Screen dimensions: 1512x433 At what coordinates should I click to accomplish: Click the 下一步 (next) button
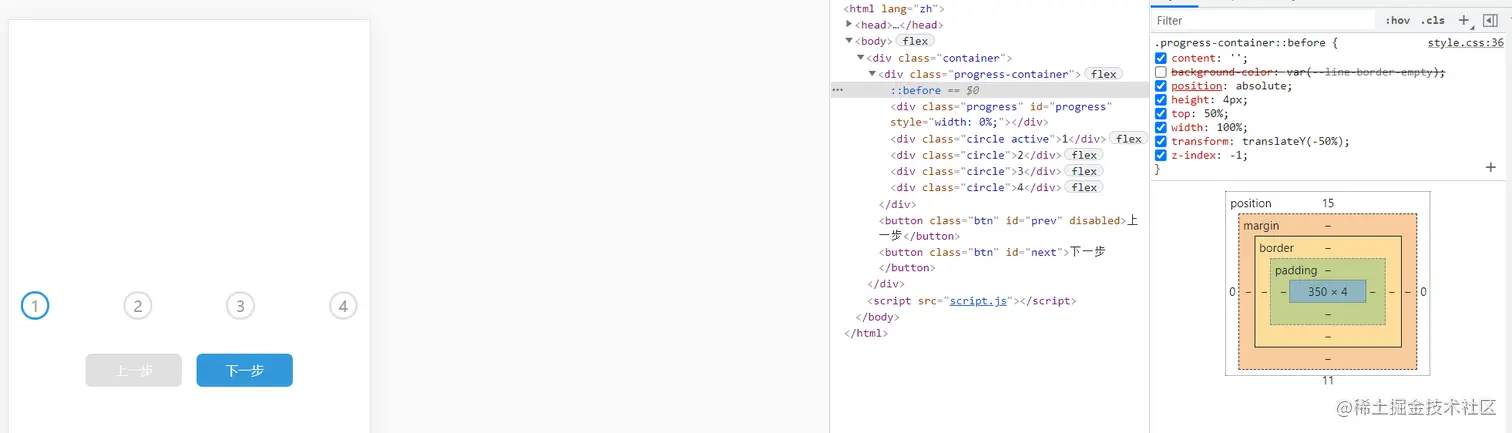click(x=244, y=370)
